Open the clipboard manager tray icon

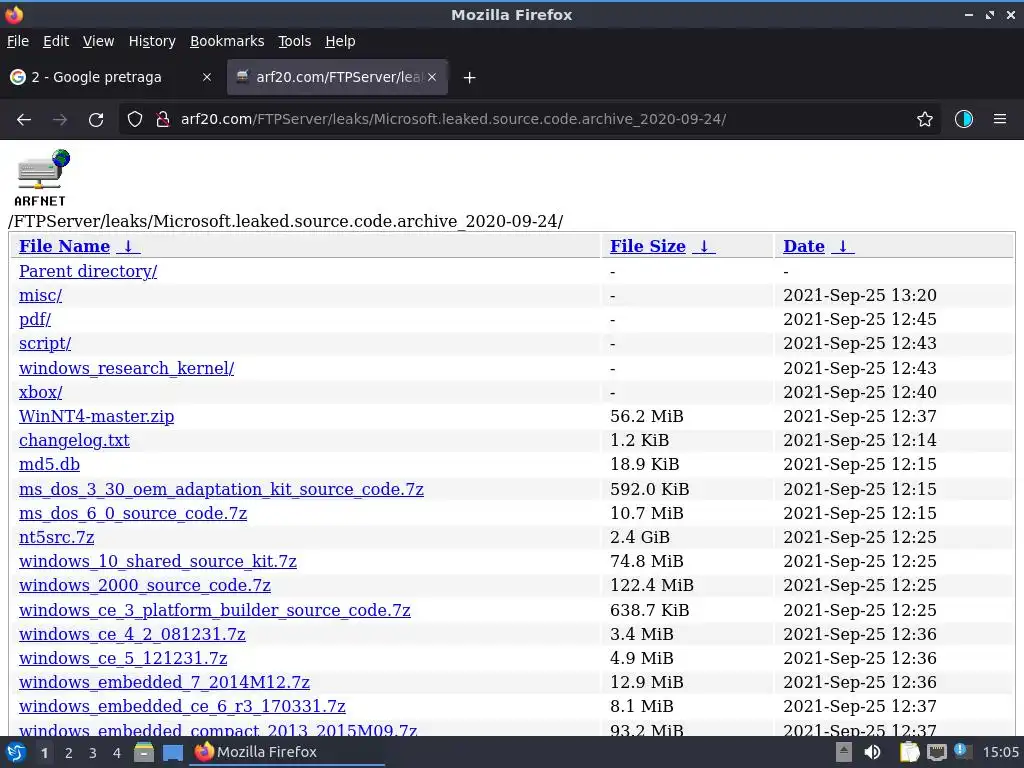pyautogui.click(x=909, y=752)
